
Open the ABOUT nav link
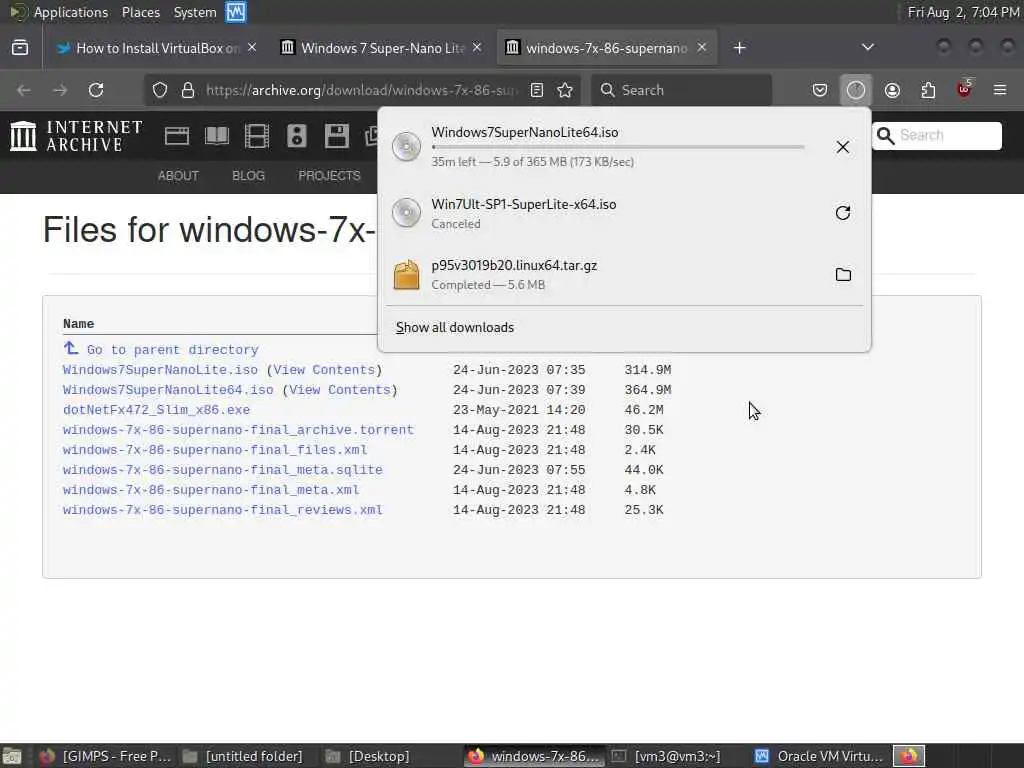[178, 176]
